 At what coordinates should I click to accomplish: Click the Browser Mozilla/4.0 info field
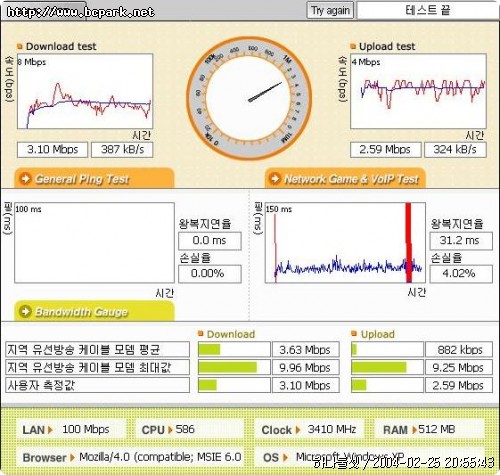click(x=131, y=457)
